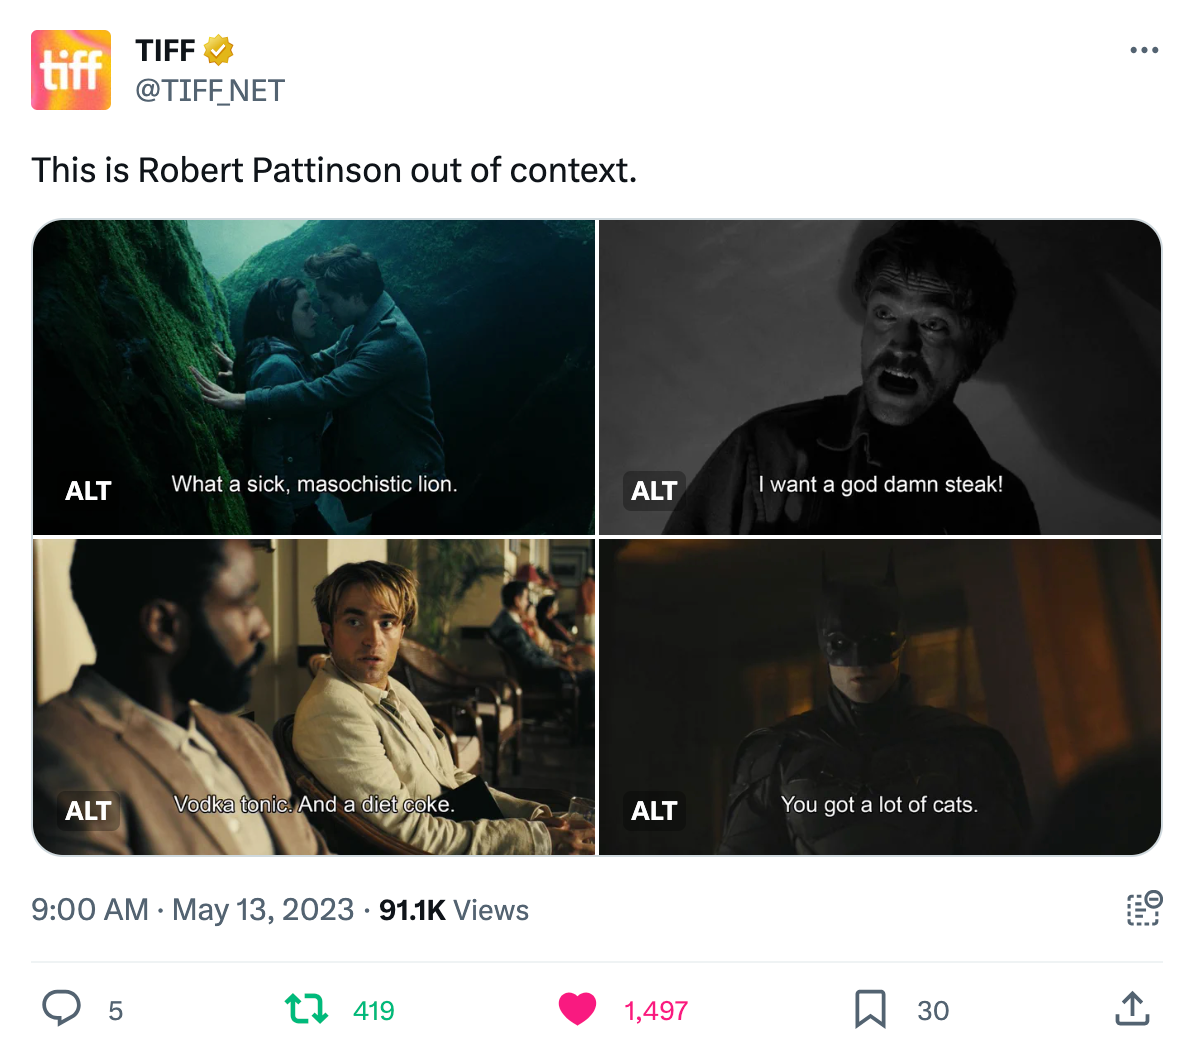Screen dimensions: 1192x1054
Task: Open the @TIFF_NET handle link
Action: point(210,90)
